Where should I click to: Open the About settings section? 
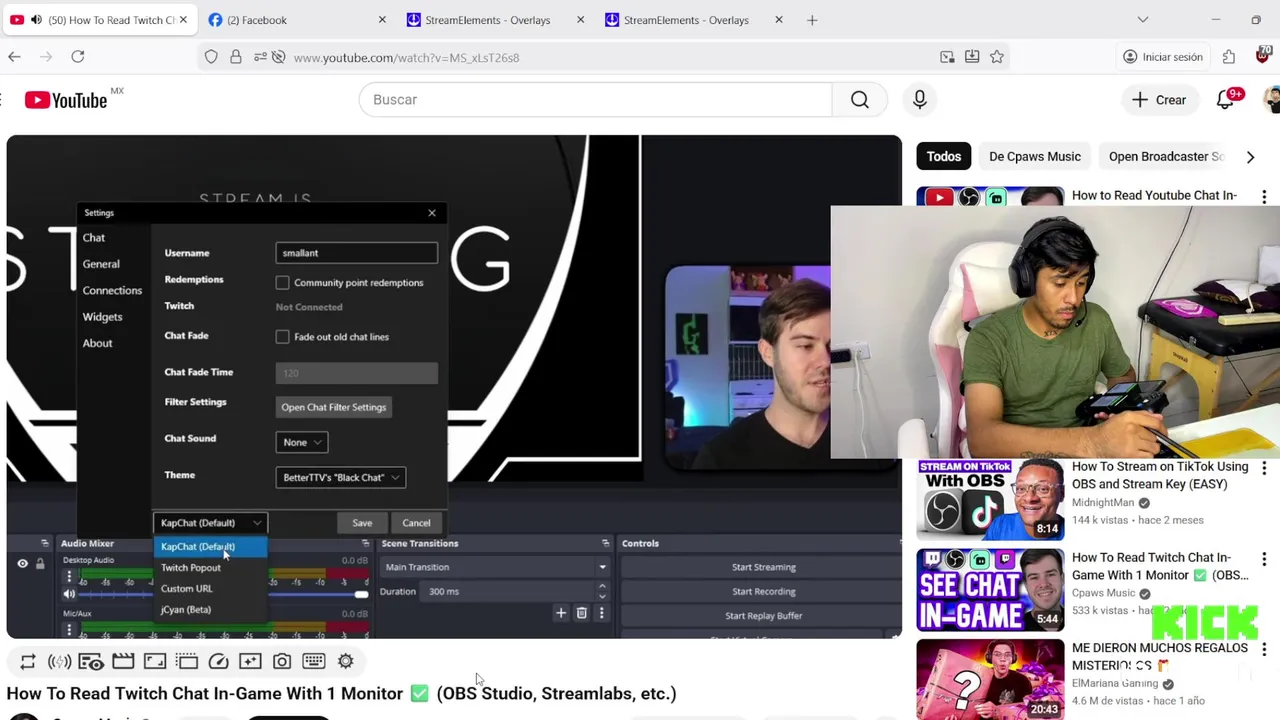[x=97, y=343]
